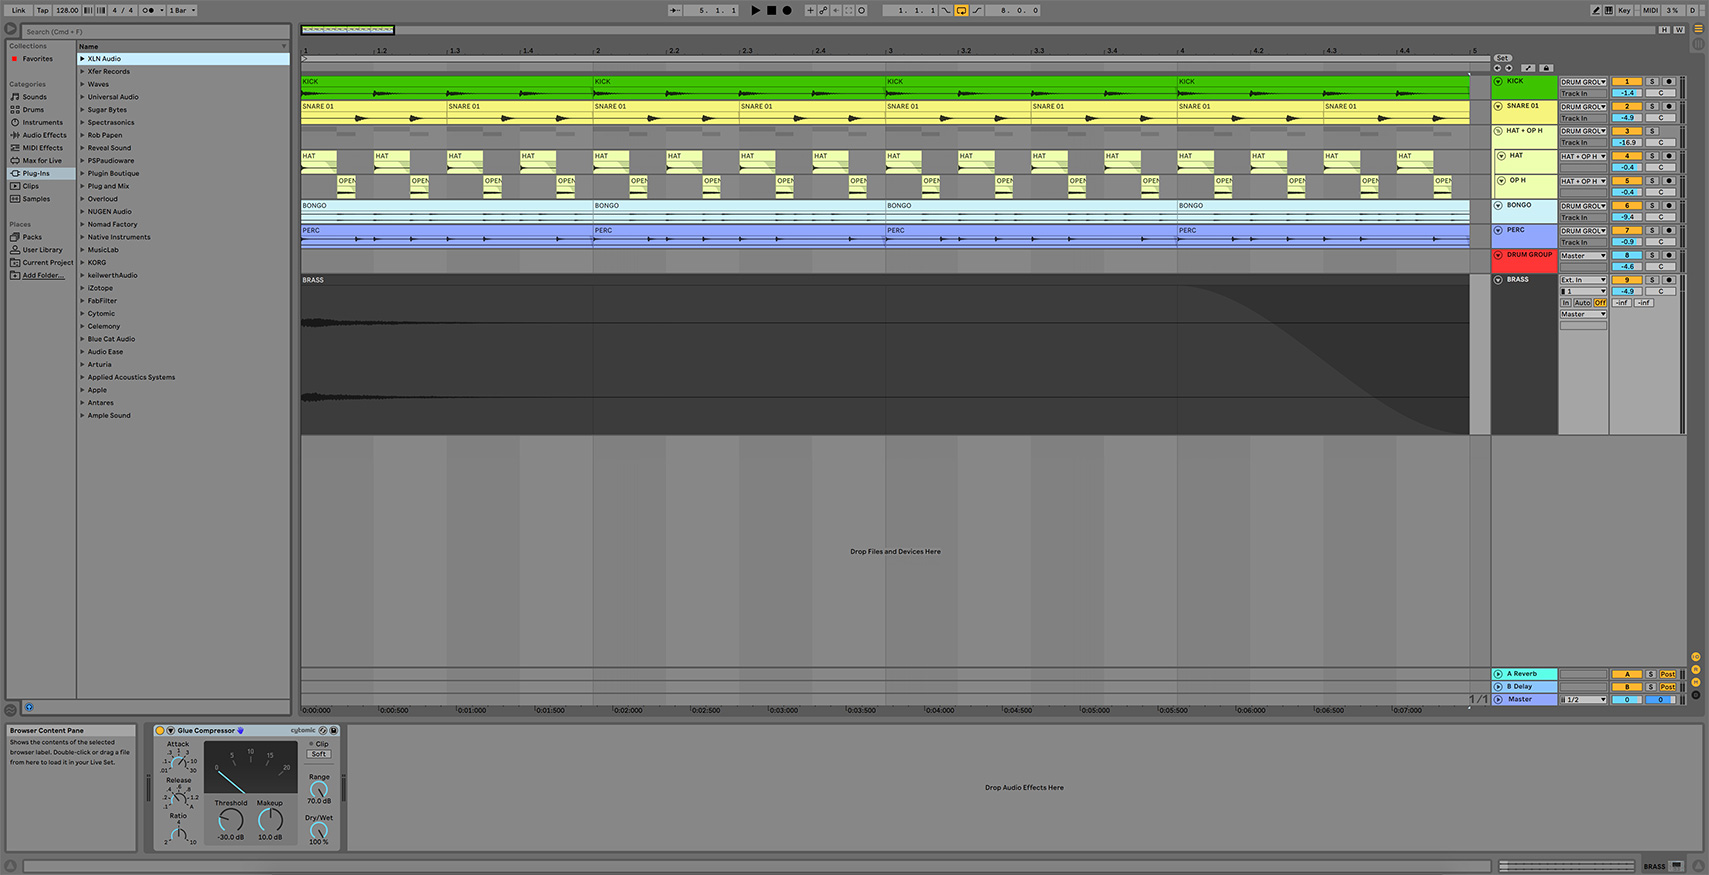This screenshot has height=875, width=1709.
Task: Click the Lock Envelopes padlock icon
Action: 1546,68
